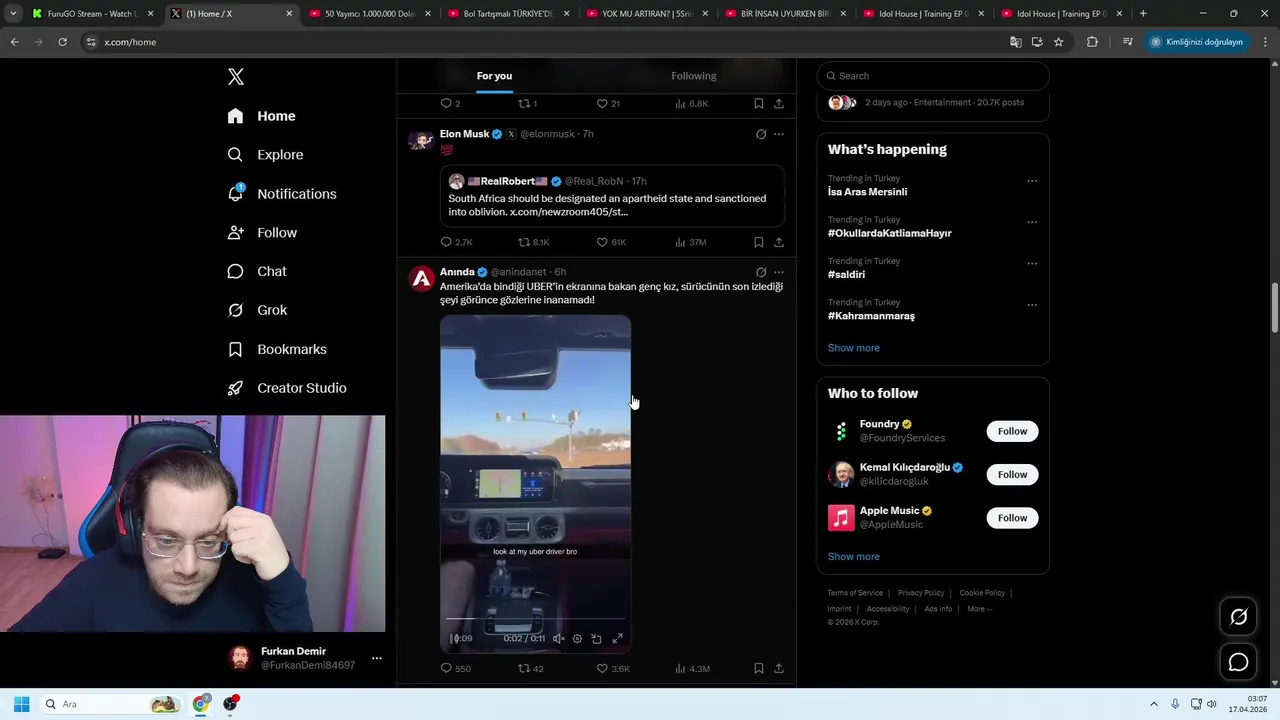
Task: Switch to 'YOK MU ARTIRAN?' browser tab
Action: [646, 14]
